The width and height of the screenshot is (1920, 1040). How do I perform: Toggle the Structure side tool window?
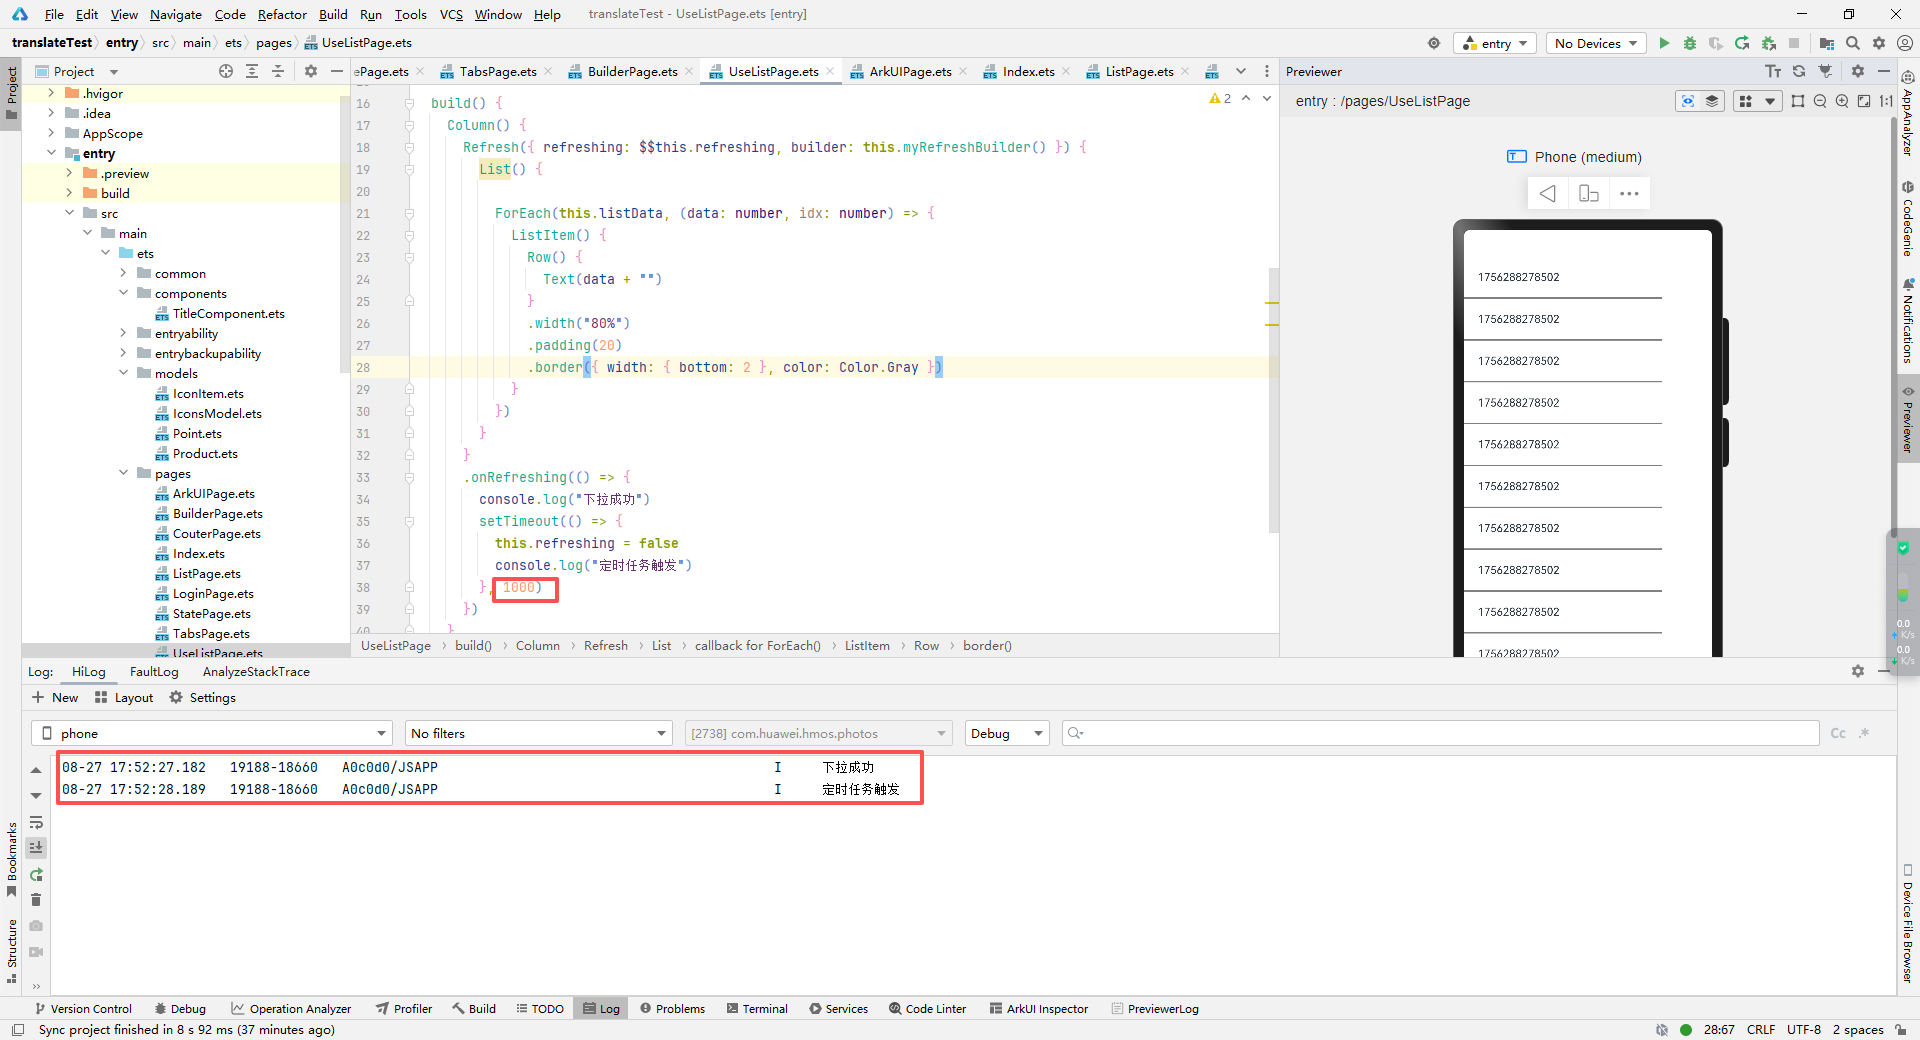pos(12,950)
